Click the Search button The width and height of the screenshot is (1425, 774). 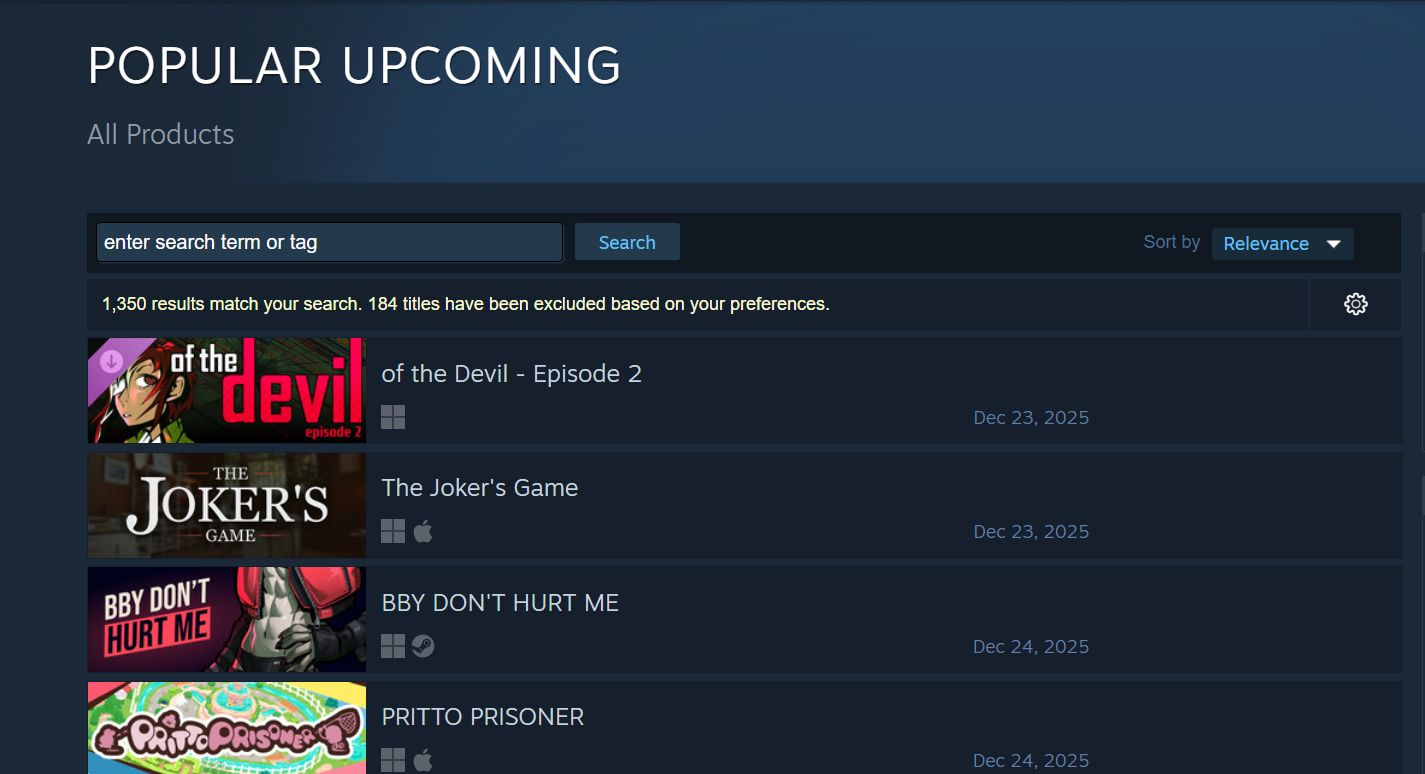coord(627,242)
